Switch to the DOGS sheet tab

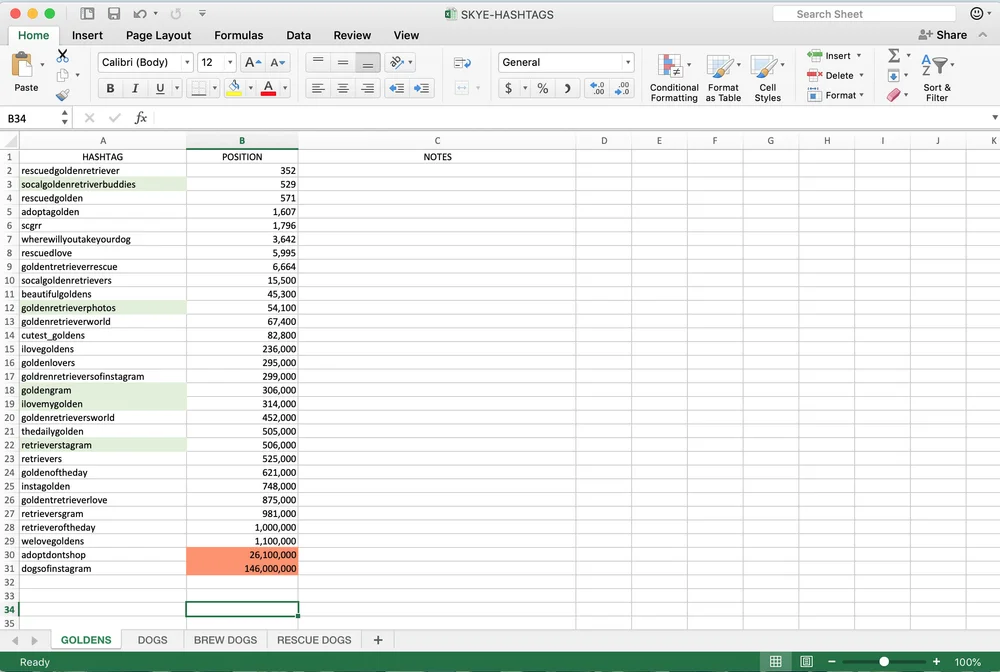point(152,640)
